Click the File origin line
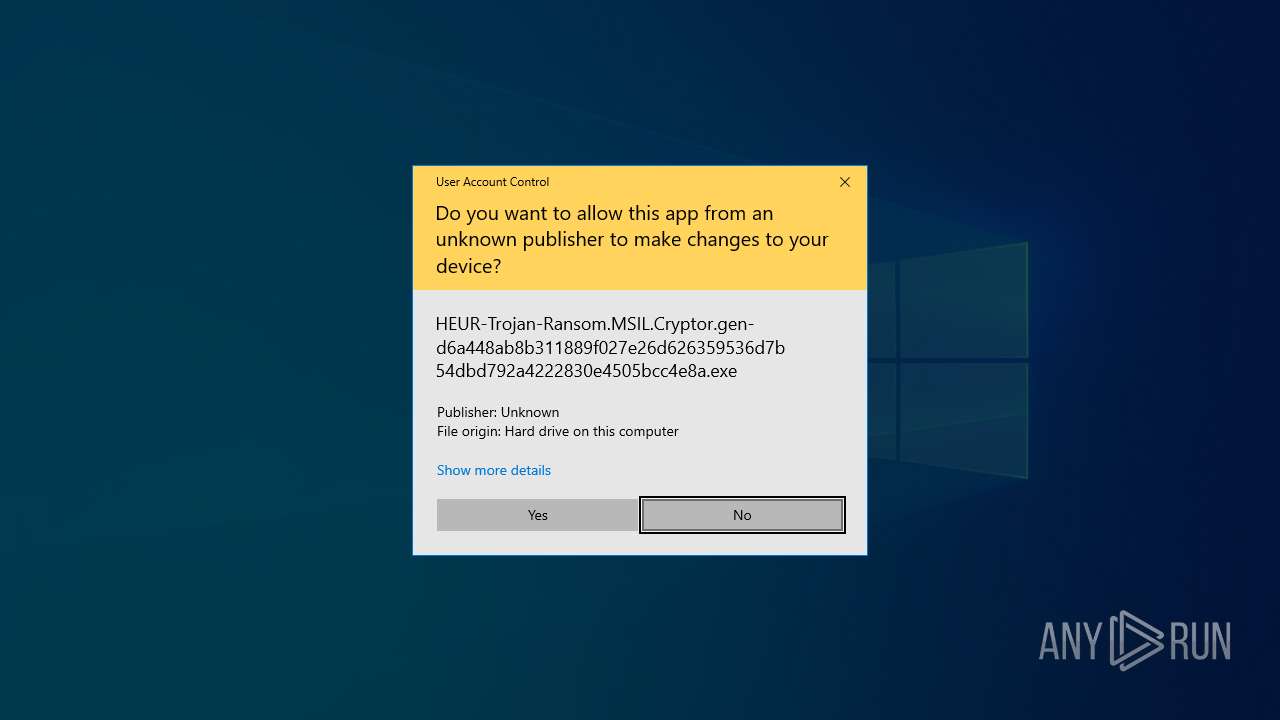Screen dimensions: 1280x720 click(x=558, y=431)
